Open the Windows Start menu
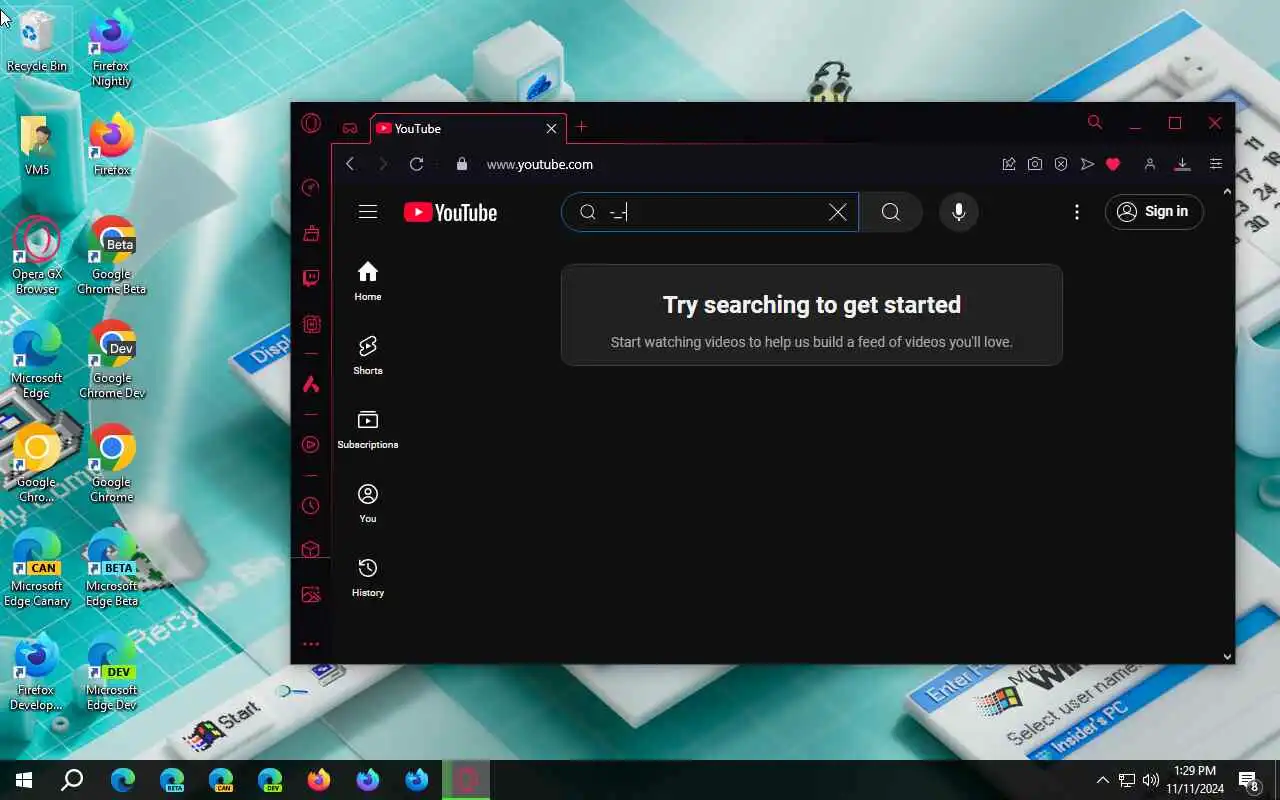1280x800 pixels. click(x=24, y=780)
